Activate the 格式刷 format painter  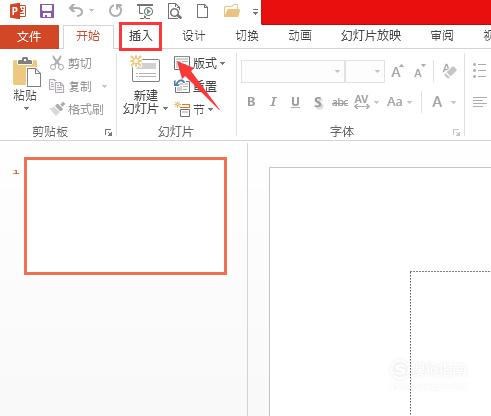click(76, 109)
